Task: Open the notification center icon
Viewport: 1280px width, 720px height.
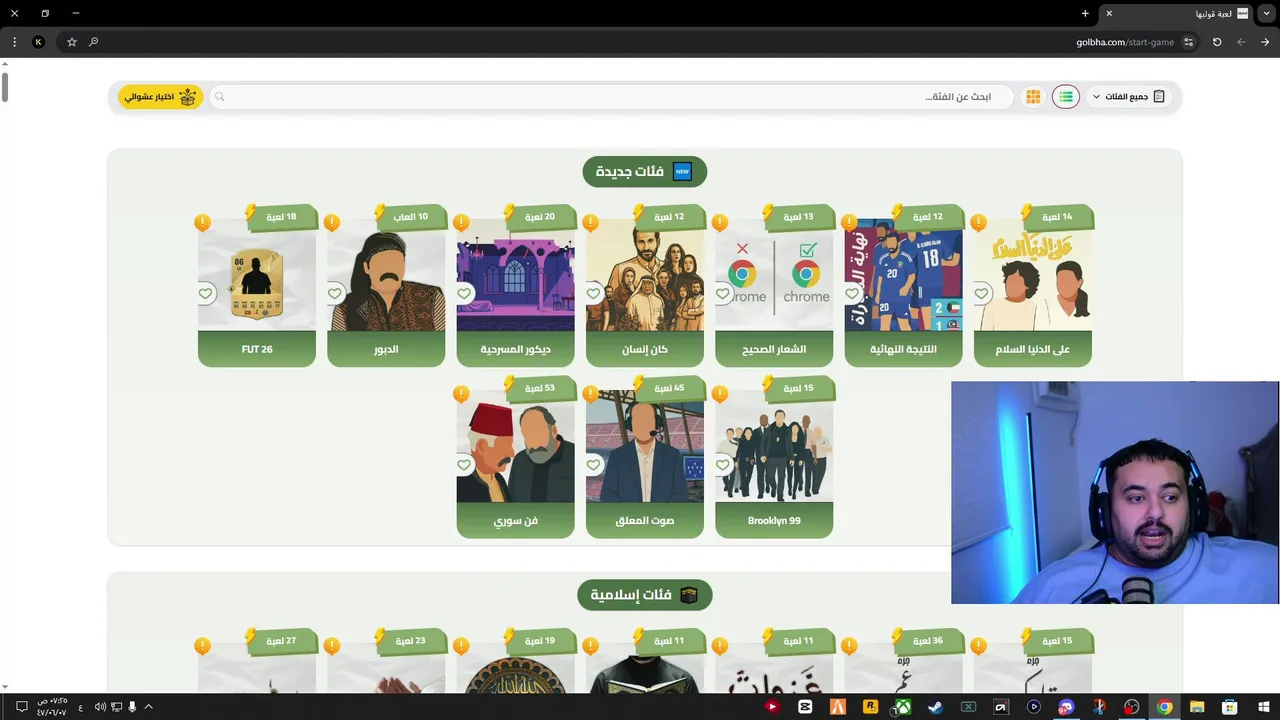Action: [21, 707]
